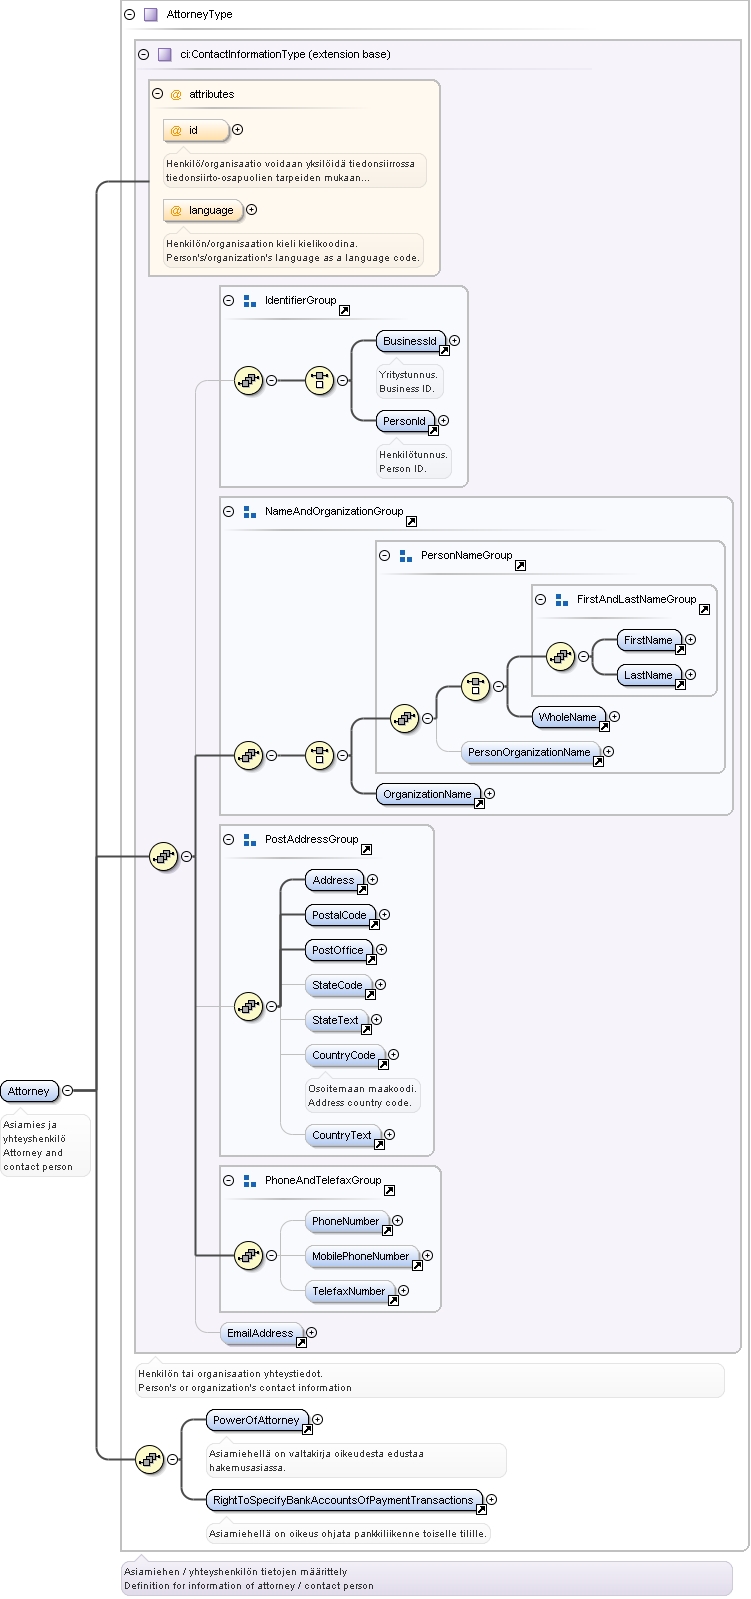Select the Address element
751x1599 pixels.
click(x=334, y=880)
